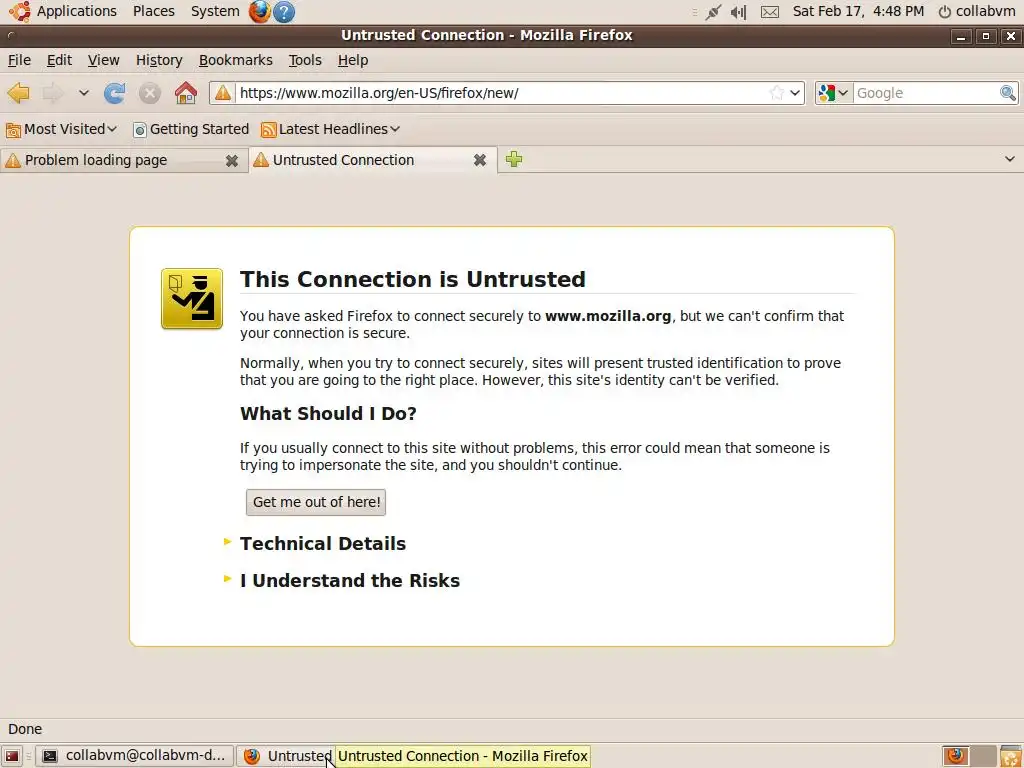Viewport: 1024px width, 768px height.
Task: Open the list all tabs dropdown
Action: point(1010,159)
